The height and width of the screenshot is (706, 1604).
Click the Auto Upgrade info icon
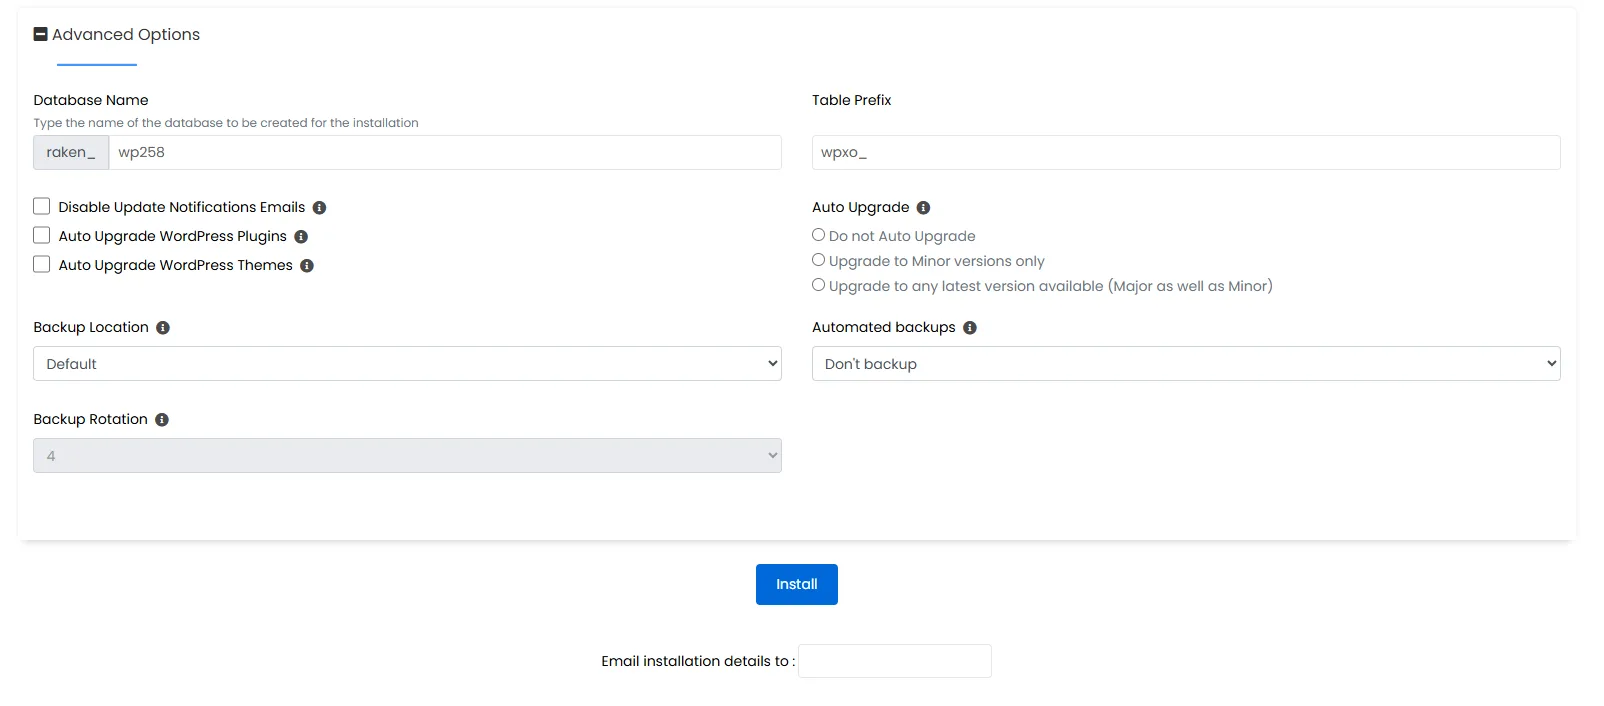pyautogui.click(x=923, y=208)
